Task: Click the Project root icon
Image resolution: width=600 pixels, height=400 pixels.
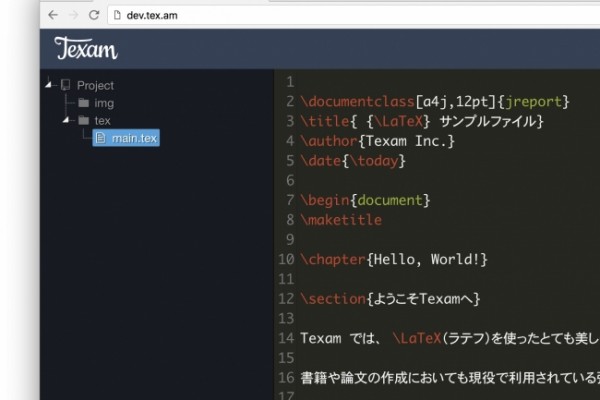Action: click(66, 85)
